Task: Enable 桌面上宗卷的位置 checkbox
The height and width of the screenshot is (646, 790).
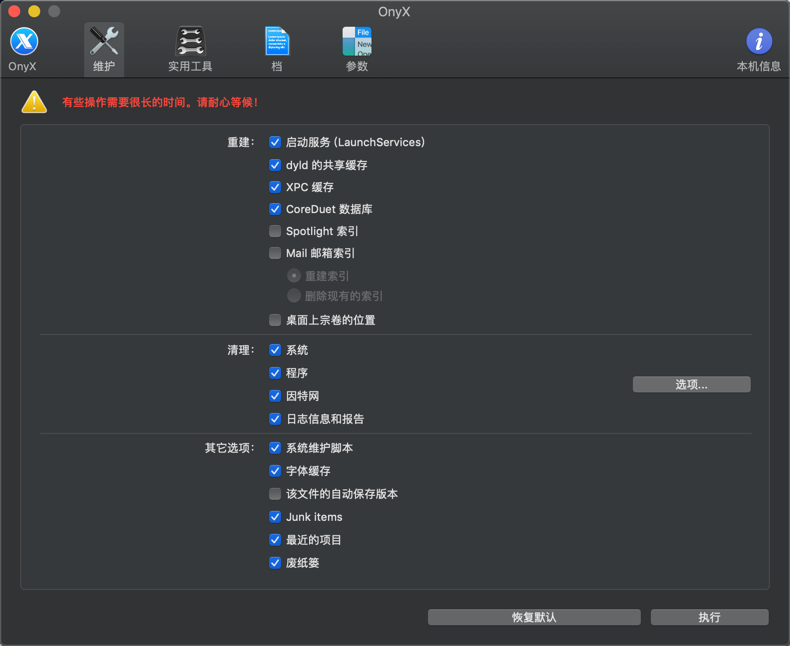Action: [275, 320]
